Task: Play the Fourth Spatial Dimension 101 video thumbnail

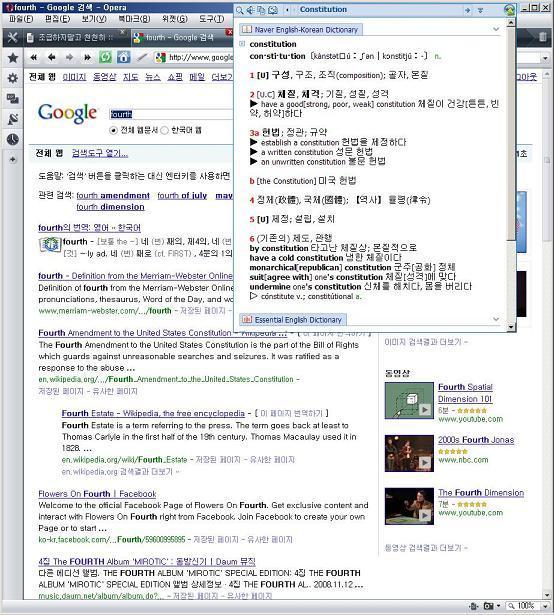Action: (409, 401)
